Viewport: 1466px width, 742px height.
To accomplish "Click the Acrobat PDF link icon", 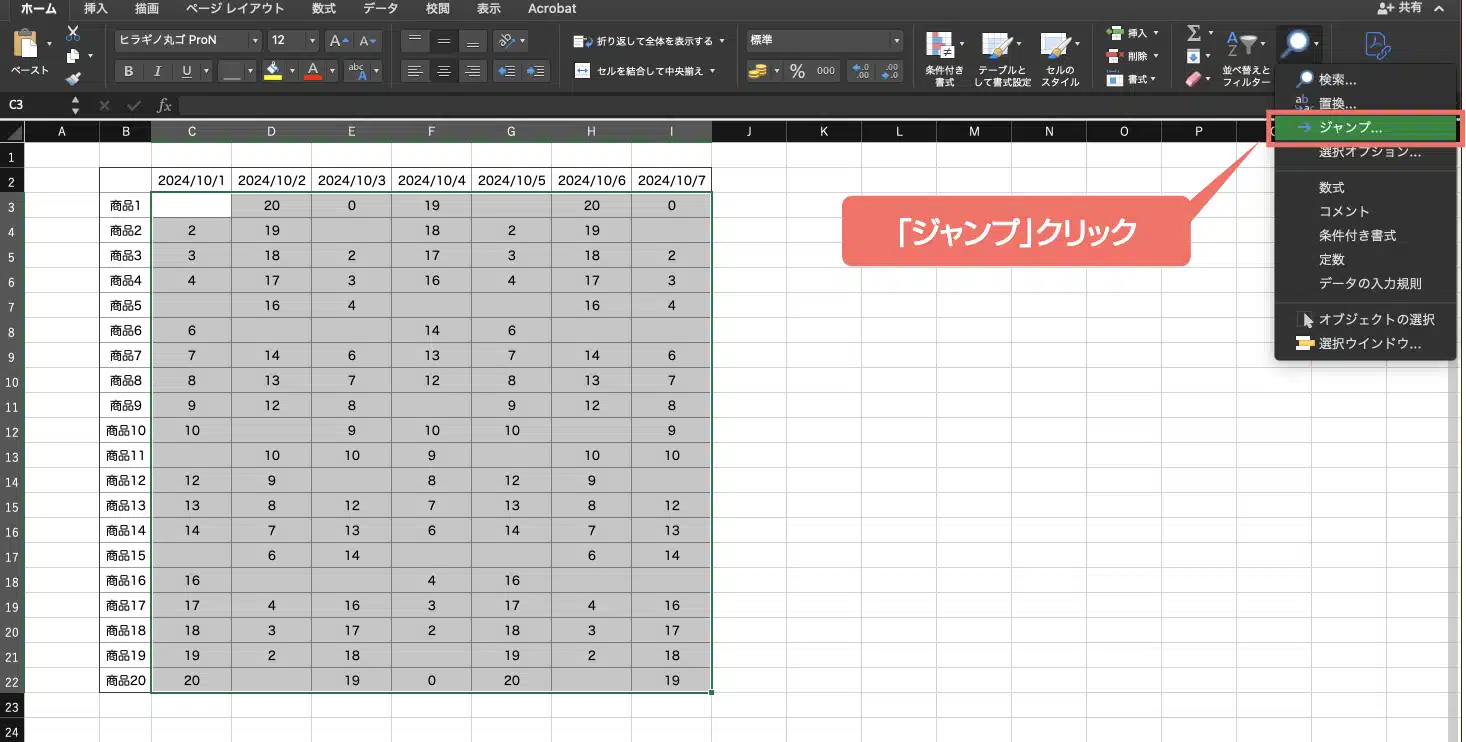I will click(1379, 46).
